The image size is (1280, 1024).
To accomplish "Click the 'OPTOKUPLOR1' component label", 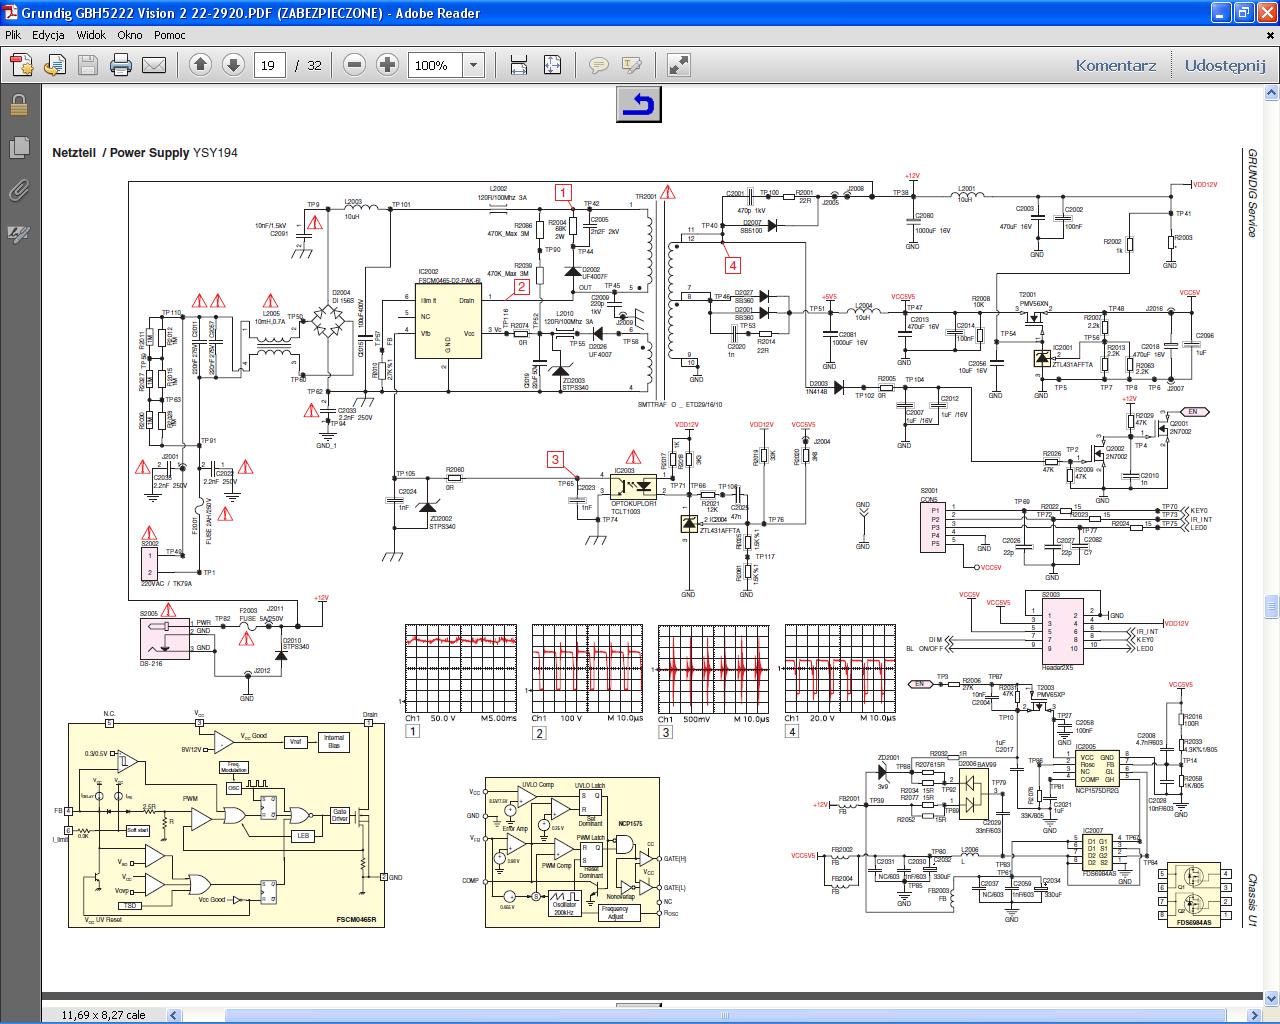I will tap(633, 503).
